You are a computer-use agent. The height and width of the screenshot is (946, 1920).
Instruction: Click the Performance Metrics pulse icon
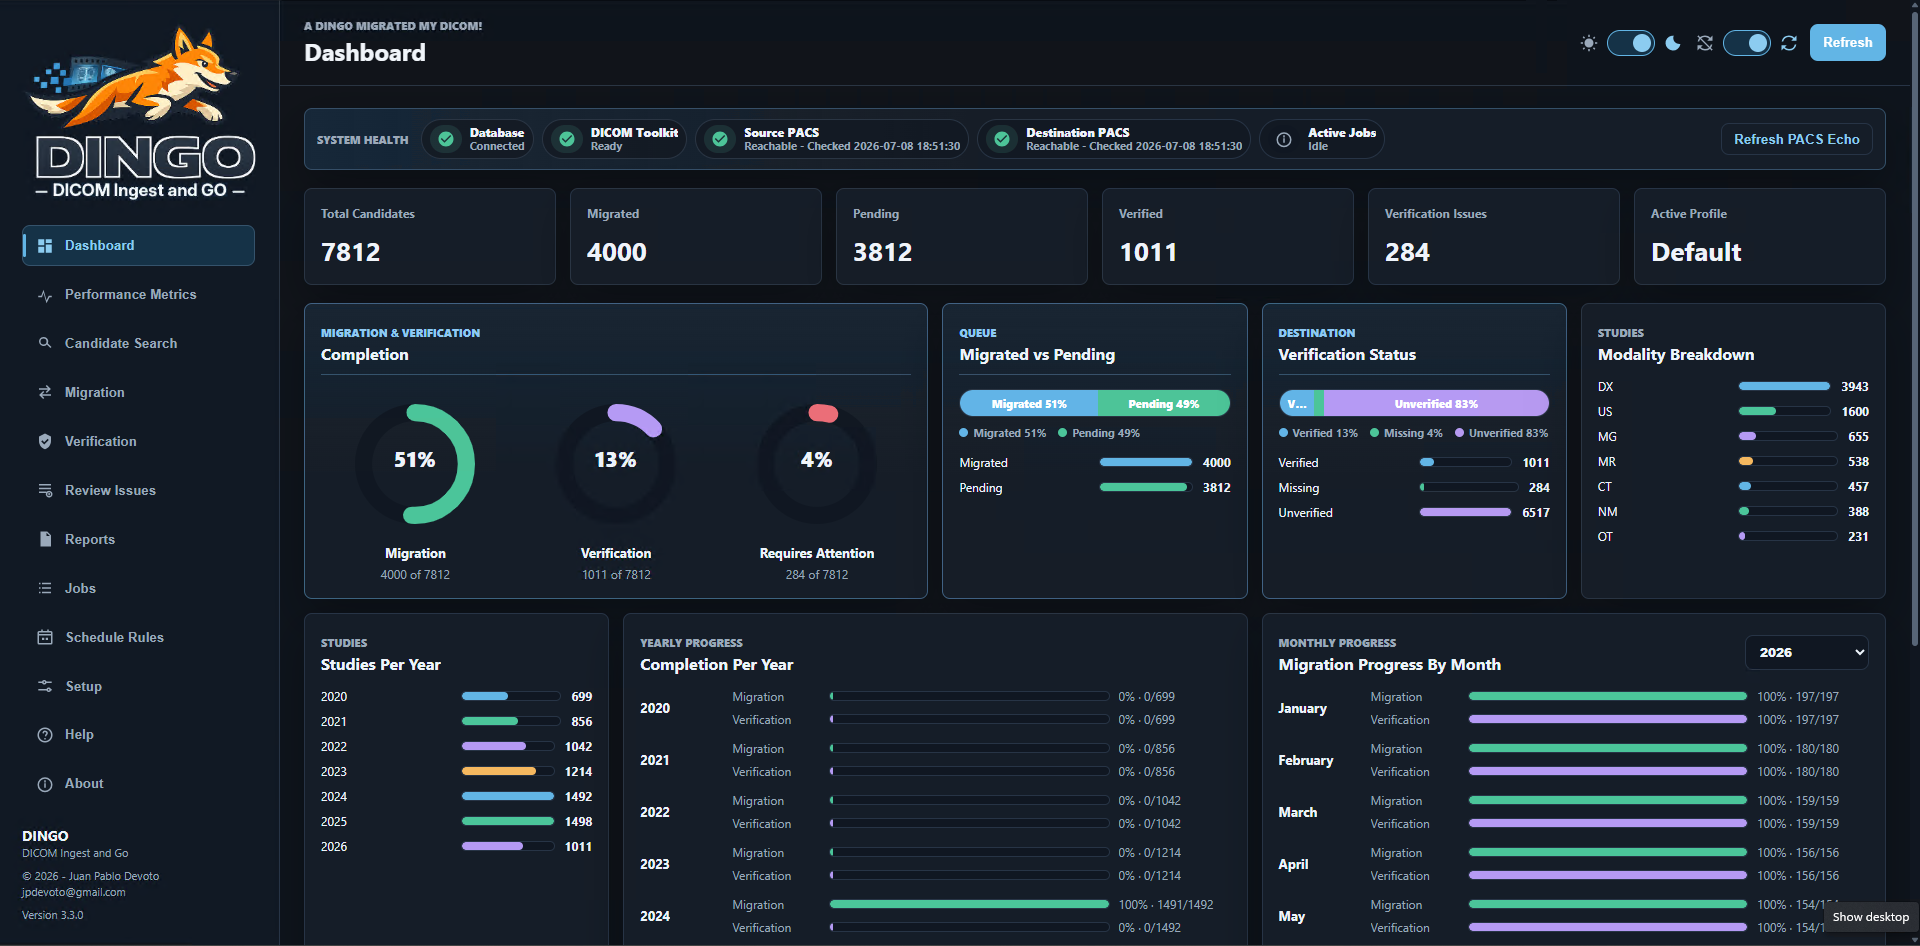[x=45, y=295]
